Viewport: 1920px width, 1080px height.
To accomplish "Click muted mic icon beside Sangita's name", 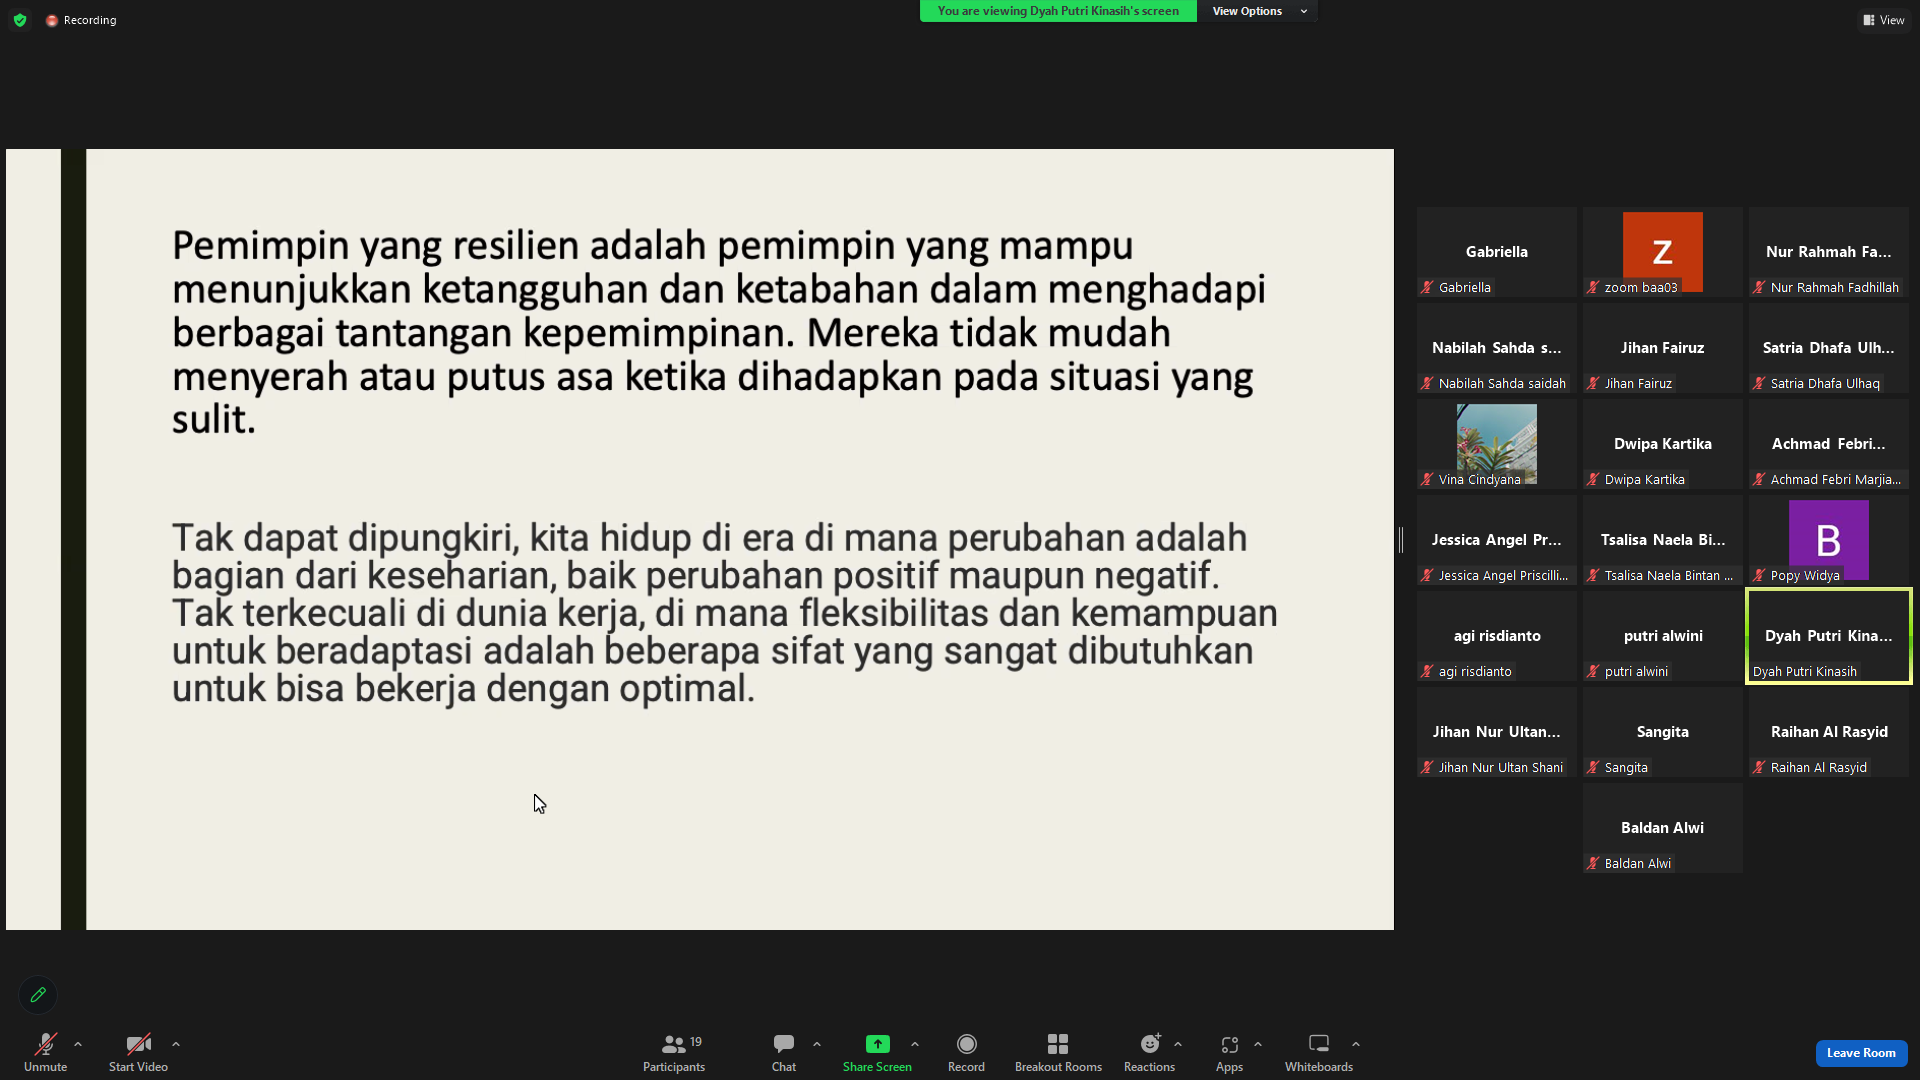I will [1593, 767].
